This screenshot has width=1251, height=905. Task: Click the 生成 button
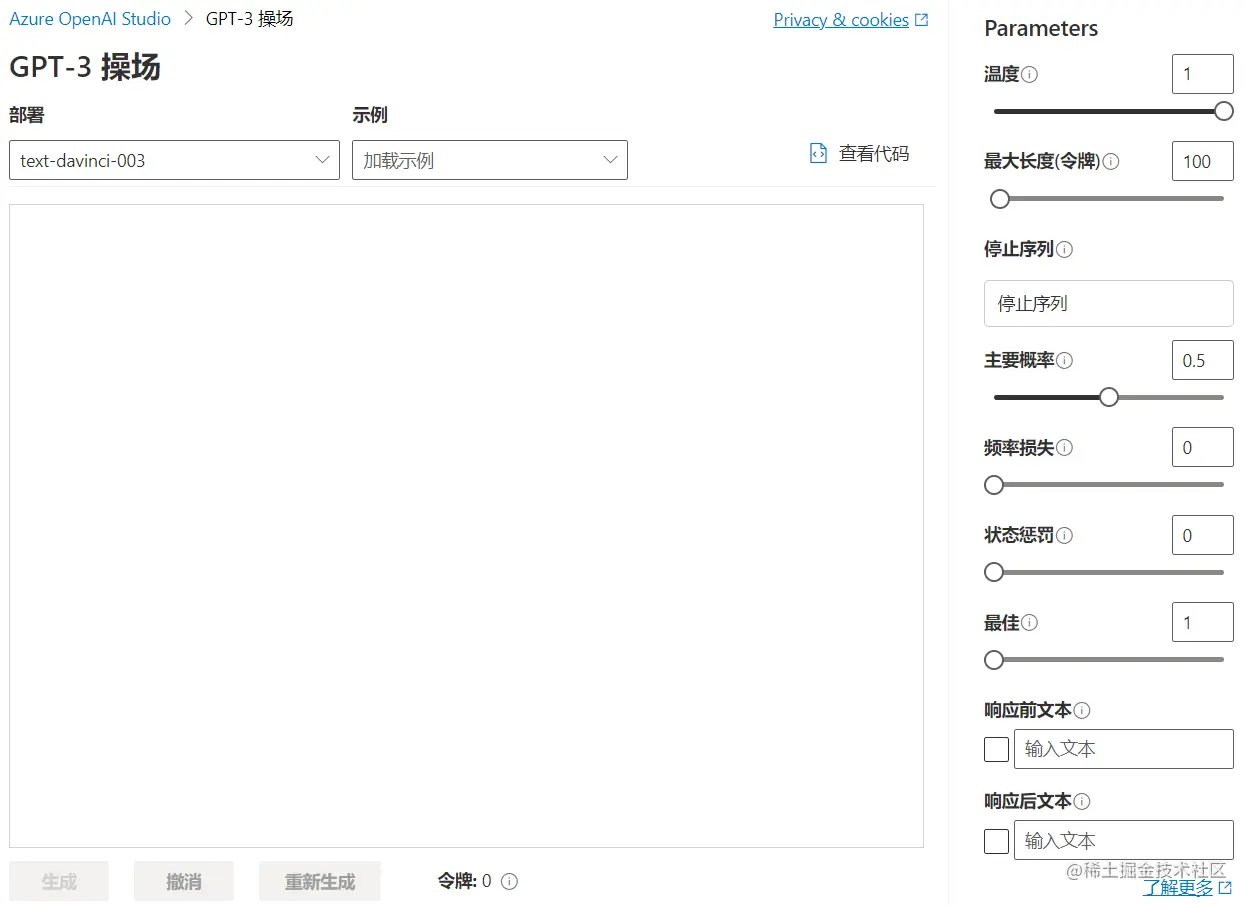(x=59, y=881)
